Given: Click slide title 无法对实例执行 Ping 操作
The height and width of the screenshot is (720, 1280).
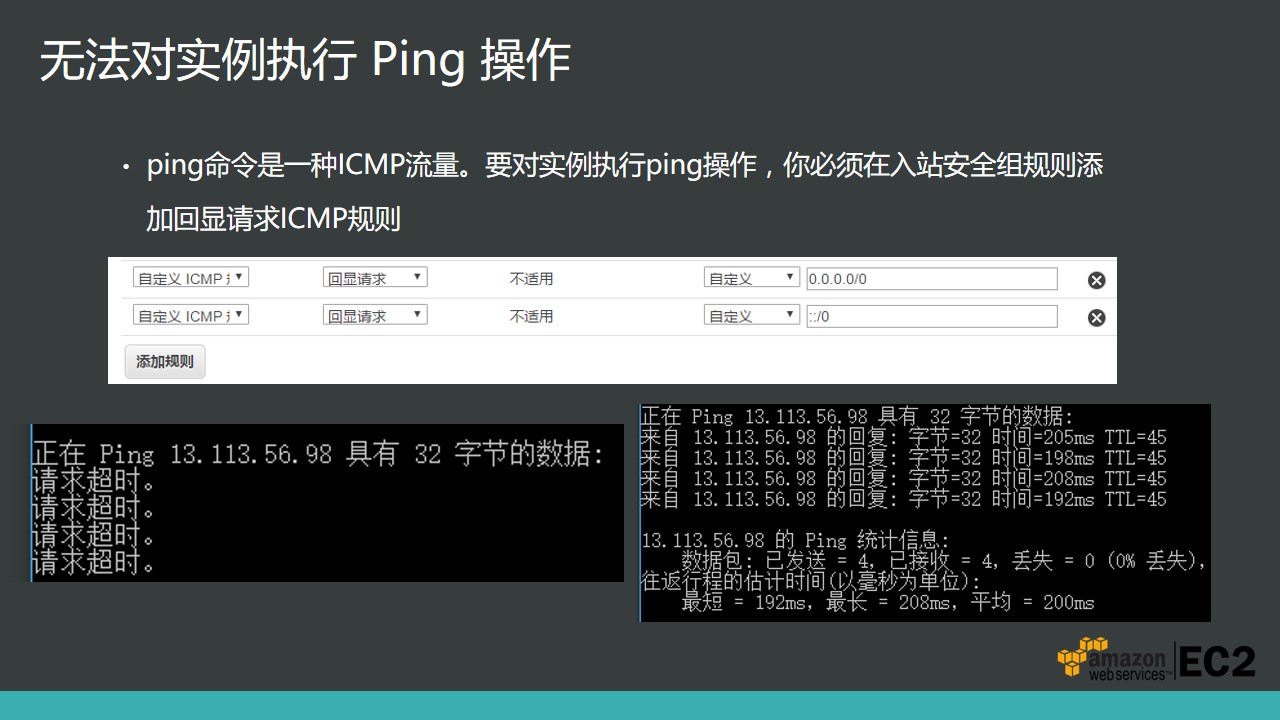Looking at the screenshot, I should [305, 61].
